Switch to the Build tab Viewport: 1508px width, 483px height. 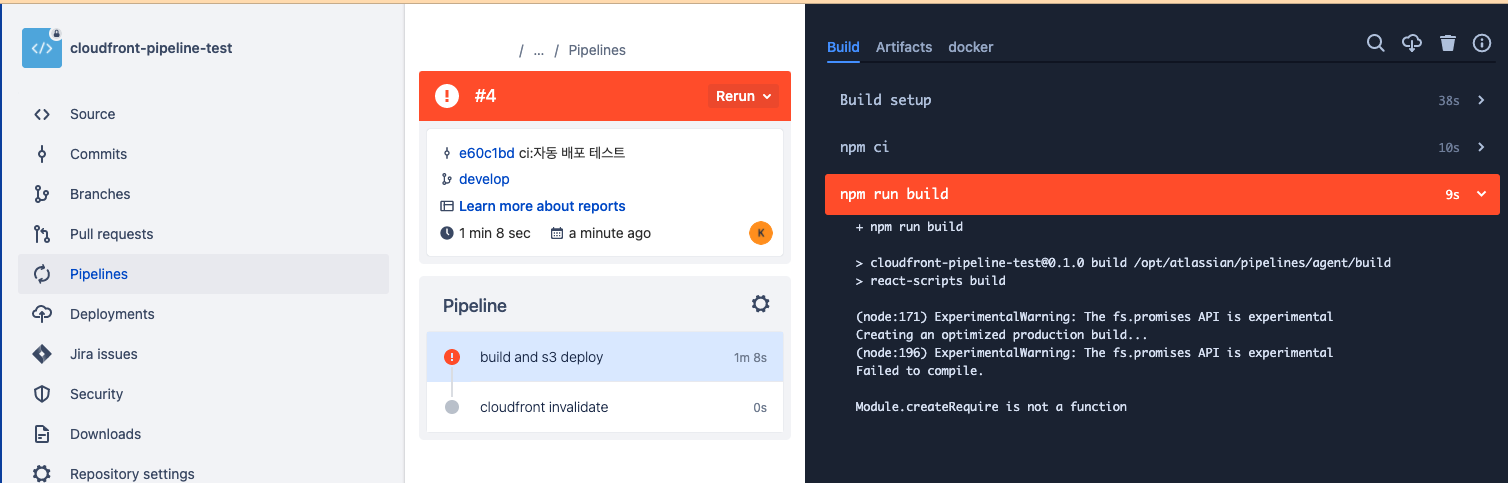[843, 47]
